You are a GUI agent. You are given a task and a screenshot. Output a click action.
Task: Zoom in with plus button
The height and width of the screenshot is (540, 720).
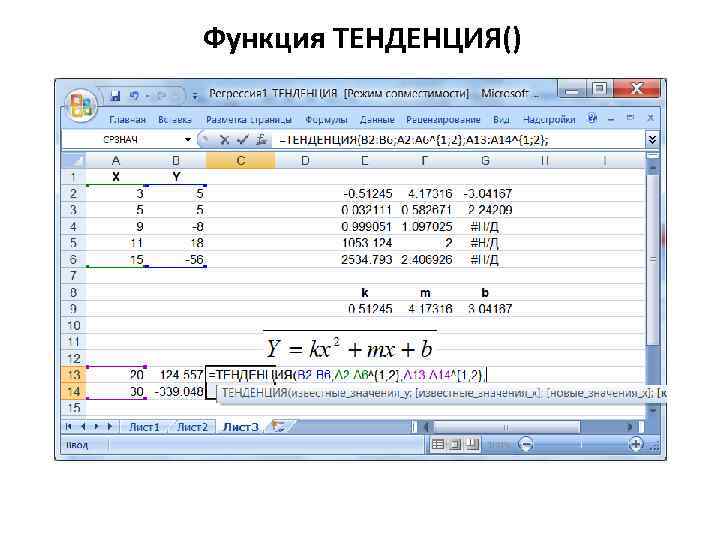(636, 444)
